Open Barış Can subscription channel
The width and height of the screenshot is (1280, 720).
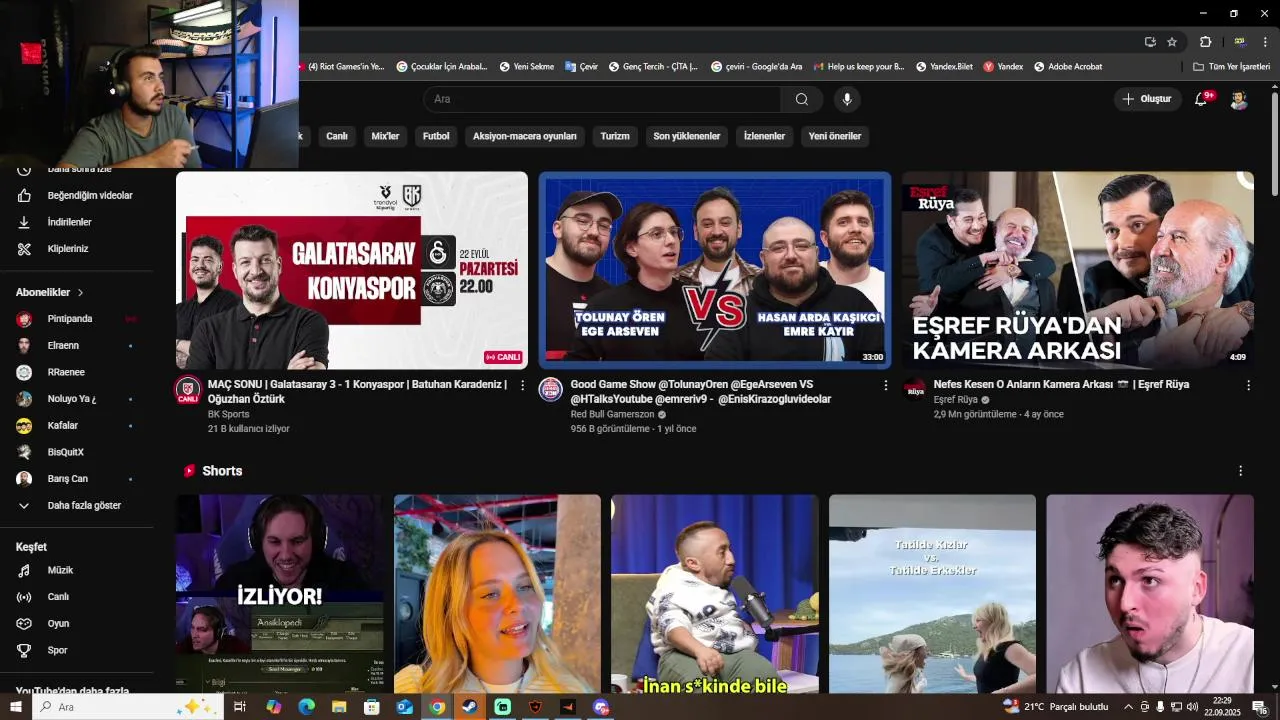pos(77,479)
